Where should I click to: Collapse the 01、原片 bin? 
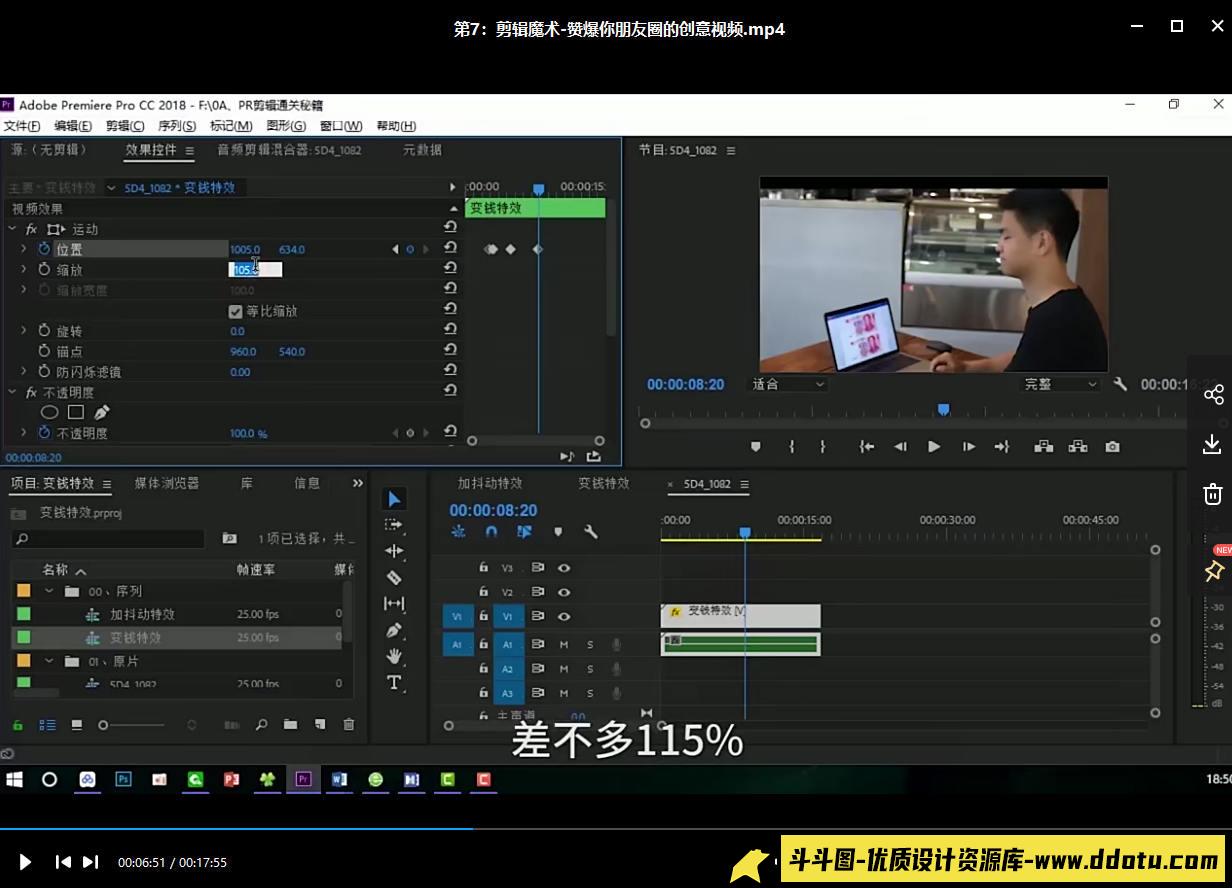pyautogui.click(x=49, y=661)
